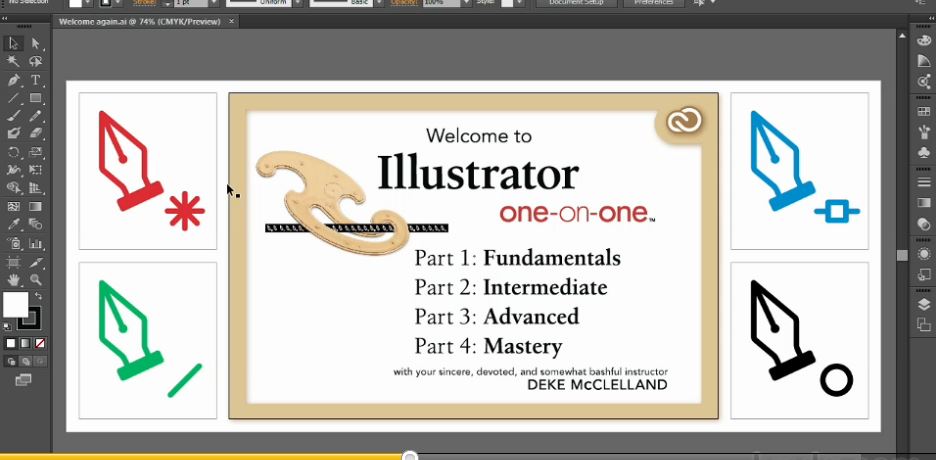Open the Color Guide panel
Viewport: 936px width, 460px height.
[x=923, y=61]
